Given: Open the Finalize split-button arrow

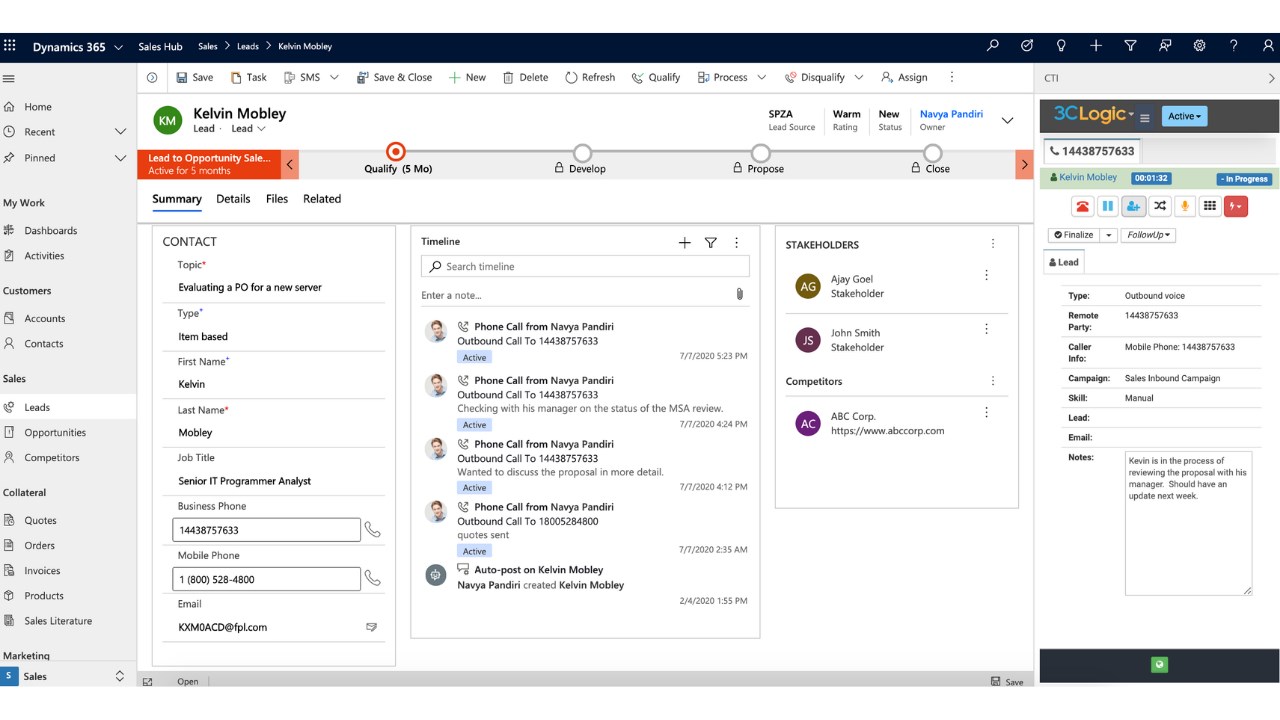Looking at the screenshot, I should (x=1108, y=235).
